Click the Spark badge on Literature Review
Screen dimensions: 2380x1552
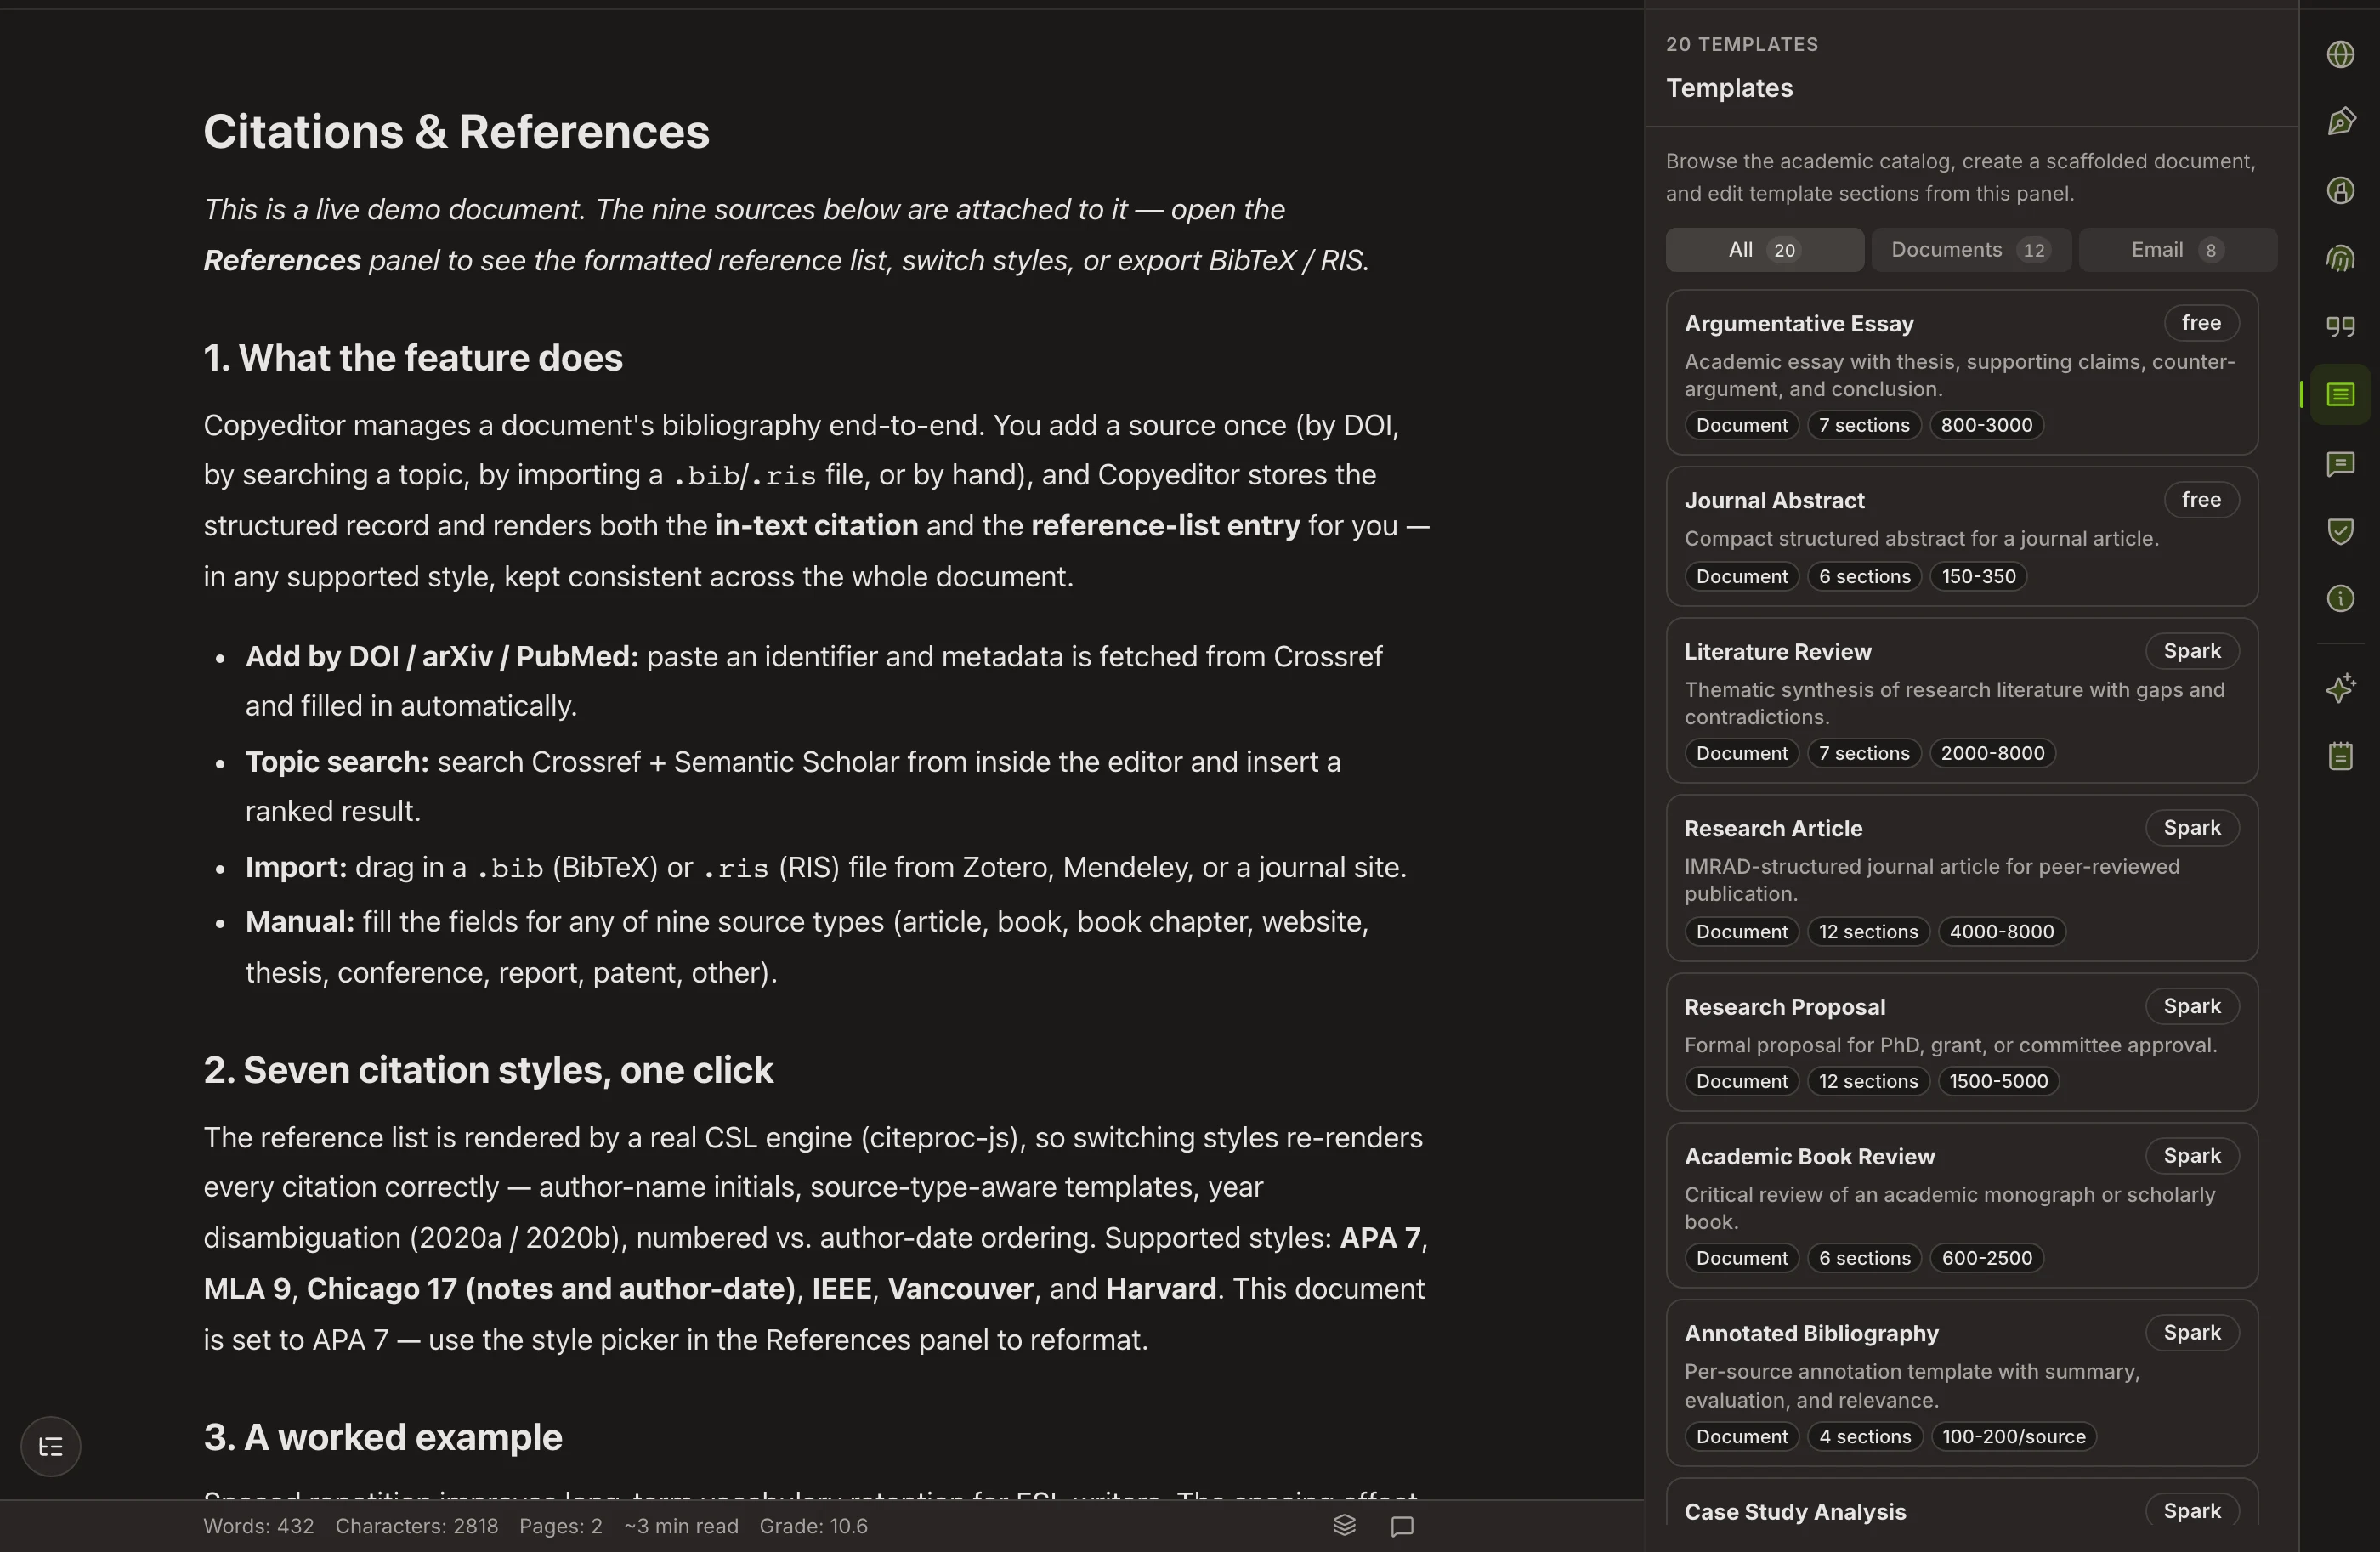(x=2192, y=651)
